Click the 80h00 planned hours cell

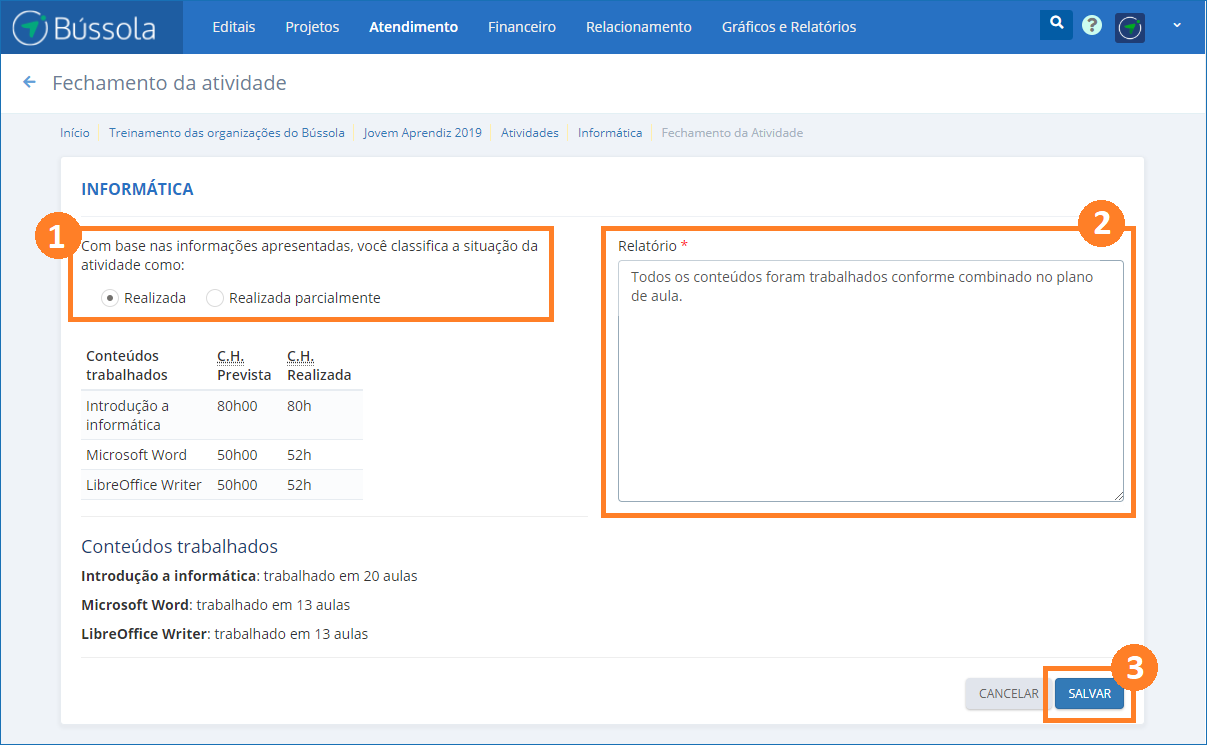coord(237,406)
